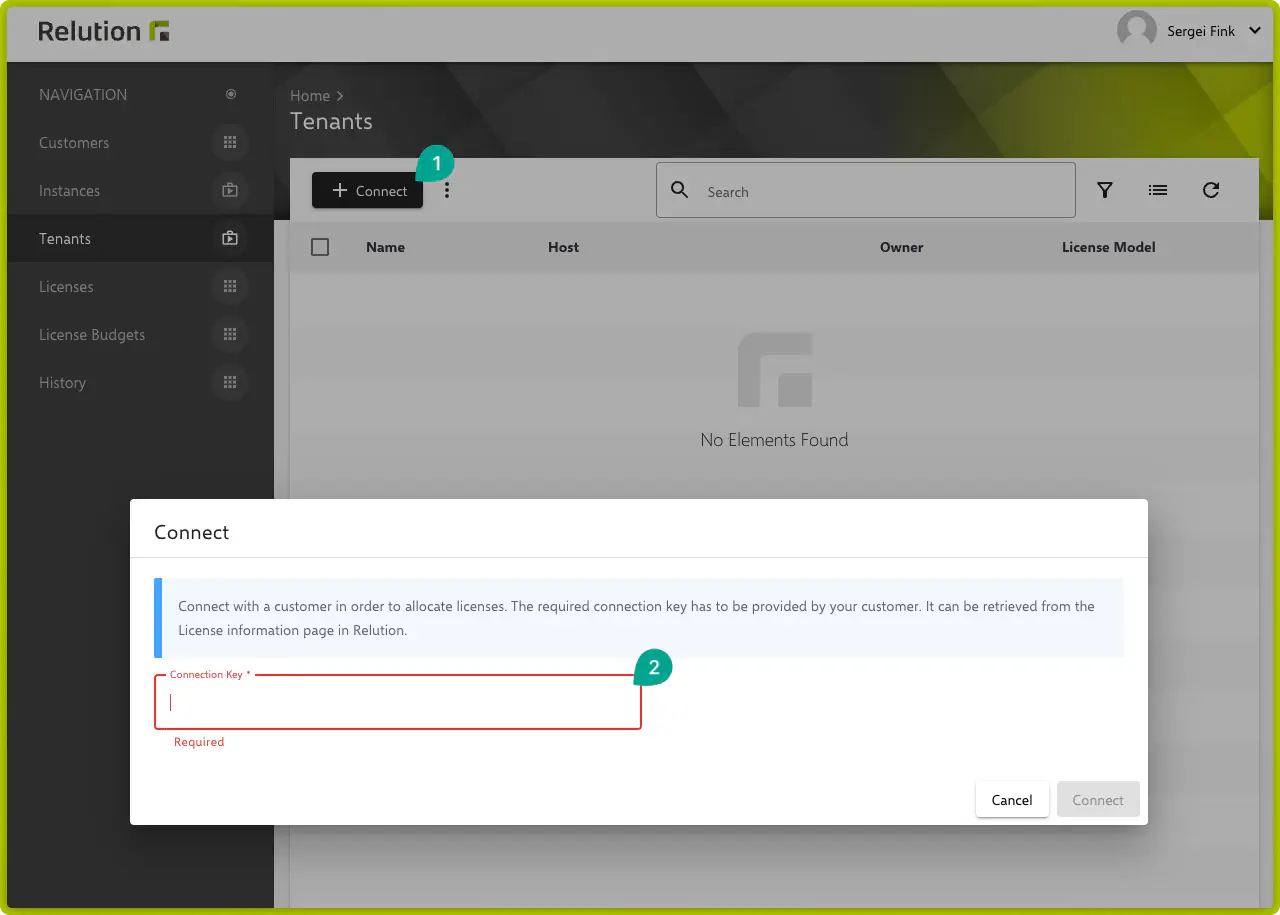
Task: Open Customers in the navigation
Action: click(x=74, y=143)
